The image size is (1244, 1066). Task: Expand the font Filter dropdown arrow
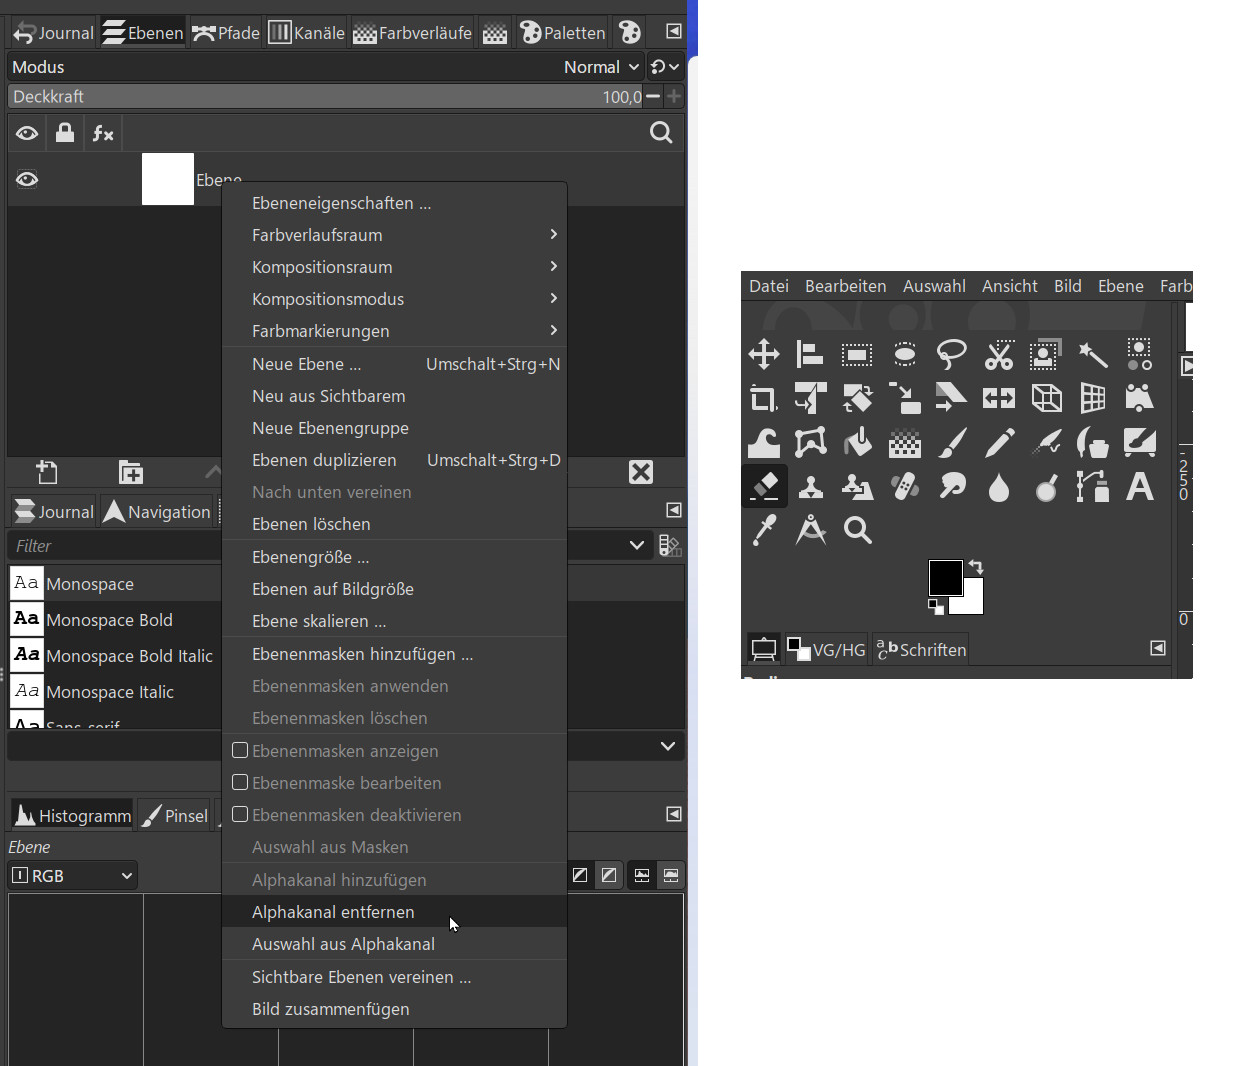click(637, 545)
